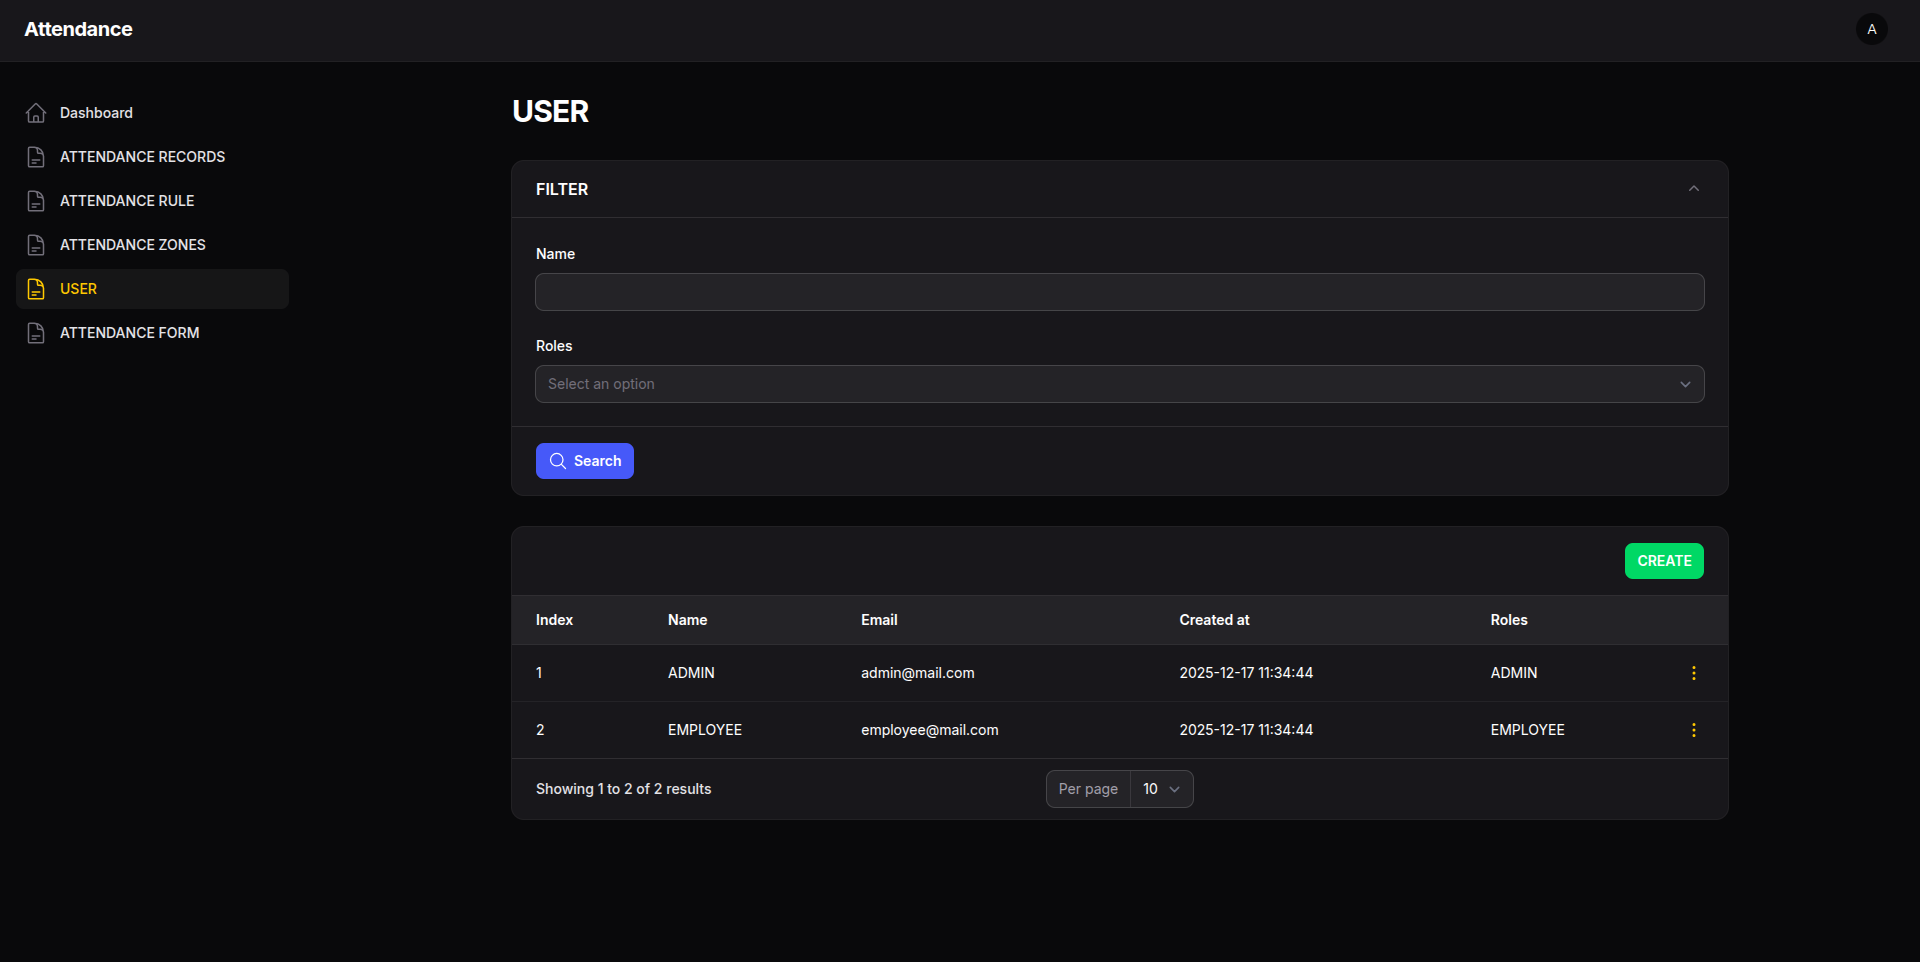Open the Roles select dropdown
Viewport: 1920px width, 962px height.
[x=1119, y=384]
